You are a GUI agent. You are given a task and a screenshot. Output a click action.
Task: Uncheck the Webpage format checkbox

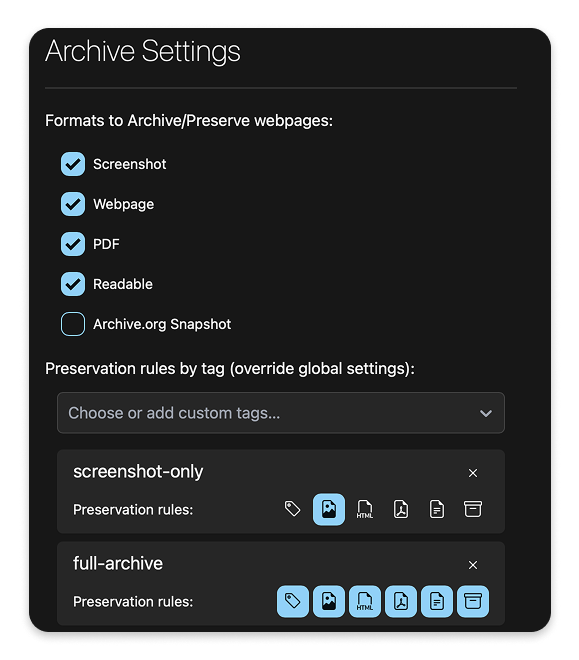[73, 204]
